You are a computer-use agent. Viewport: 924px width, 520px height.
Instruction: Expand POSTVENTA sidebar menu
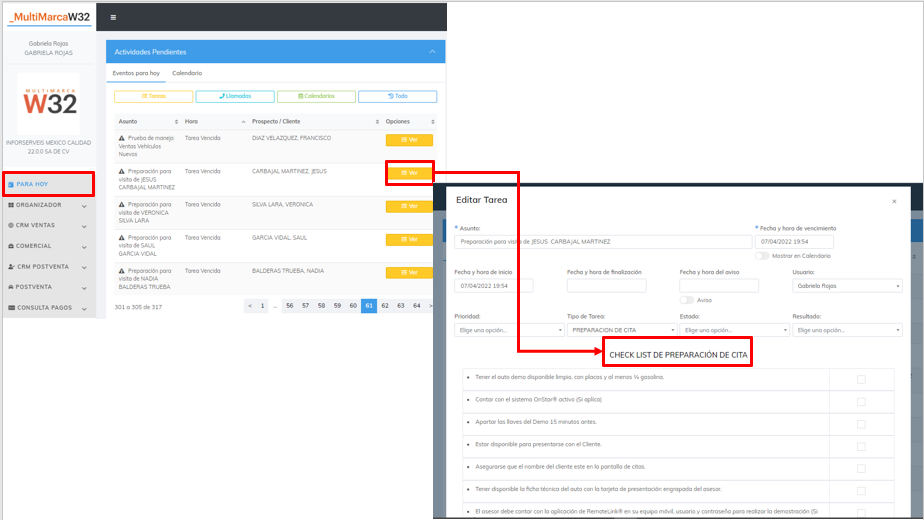[48, 287]
